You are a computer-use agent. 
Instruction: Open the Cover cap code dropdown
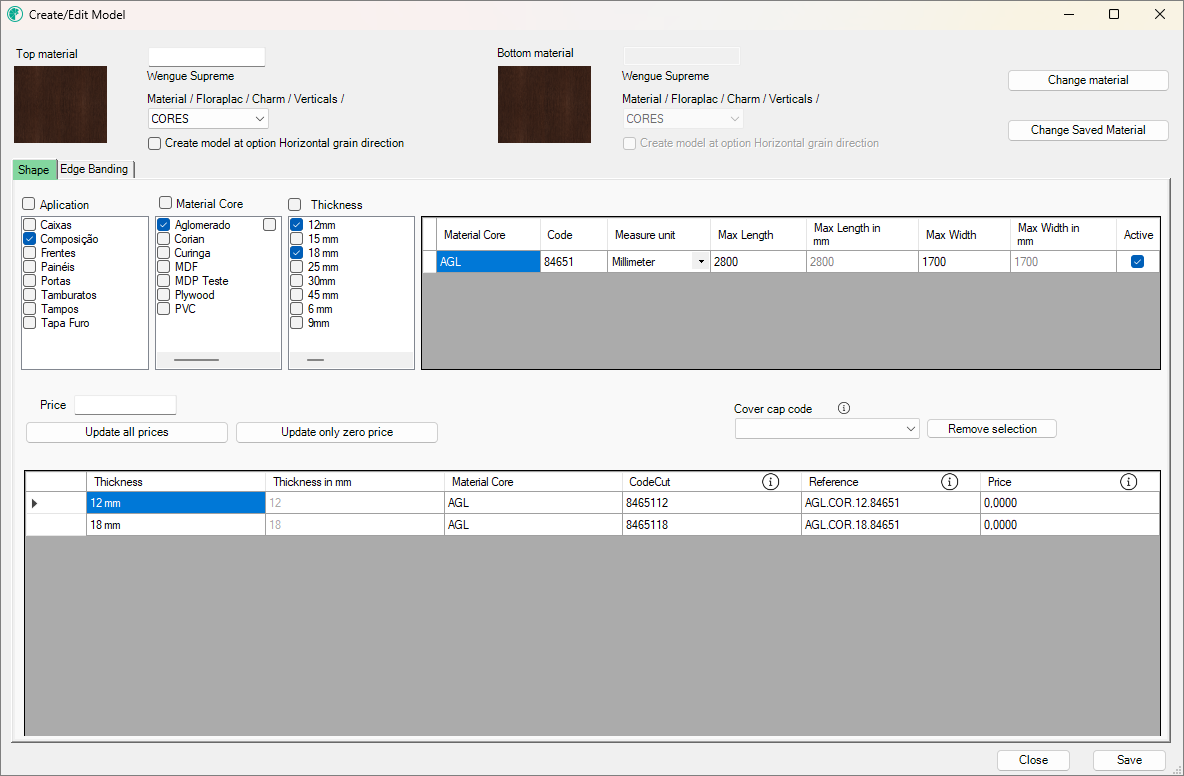827,429
